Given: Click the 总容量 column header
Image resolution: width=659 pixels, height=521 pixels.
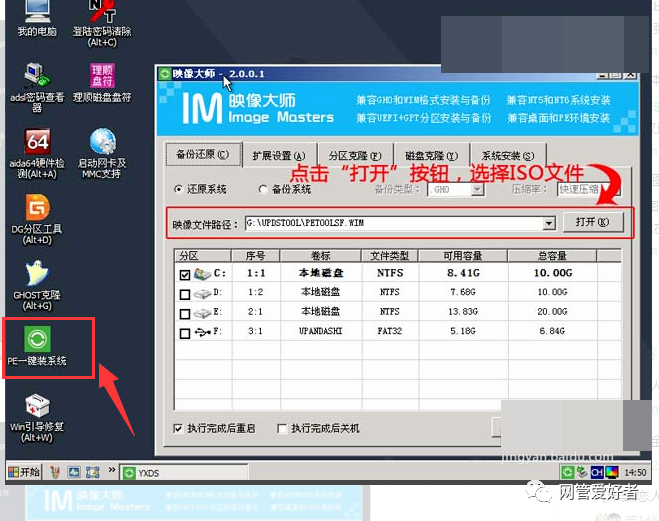Looking at the screenshot, I should click(552, 255).
